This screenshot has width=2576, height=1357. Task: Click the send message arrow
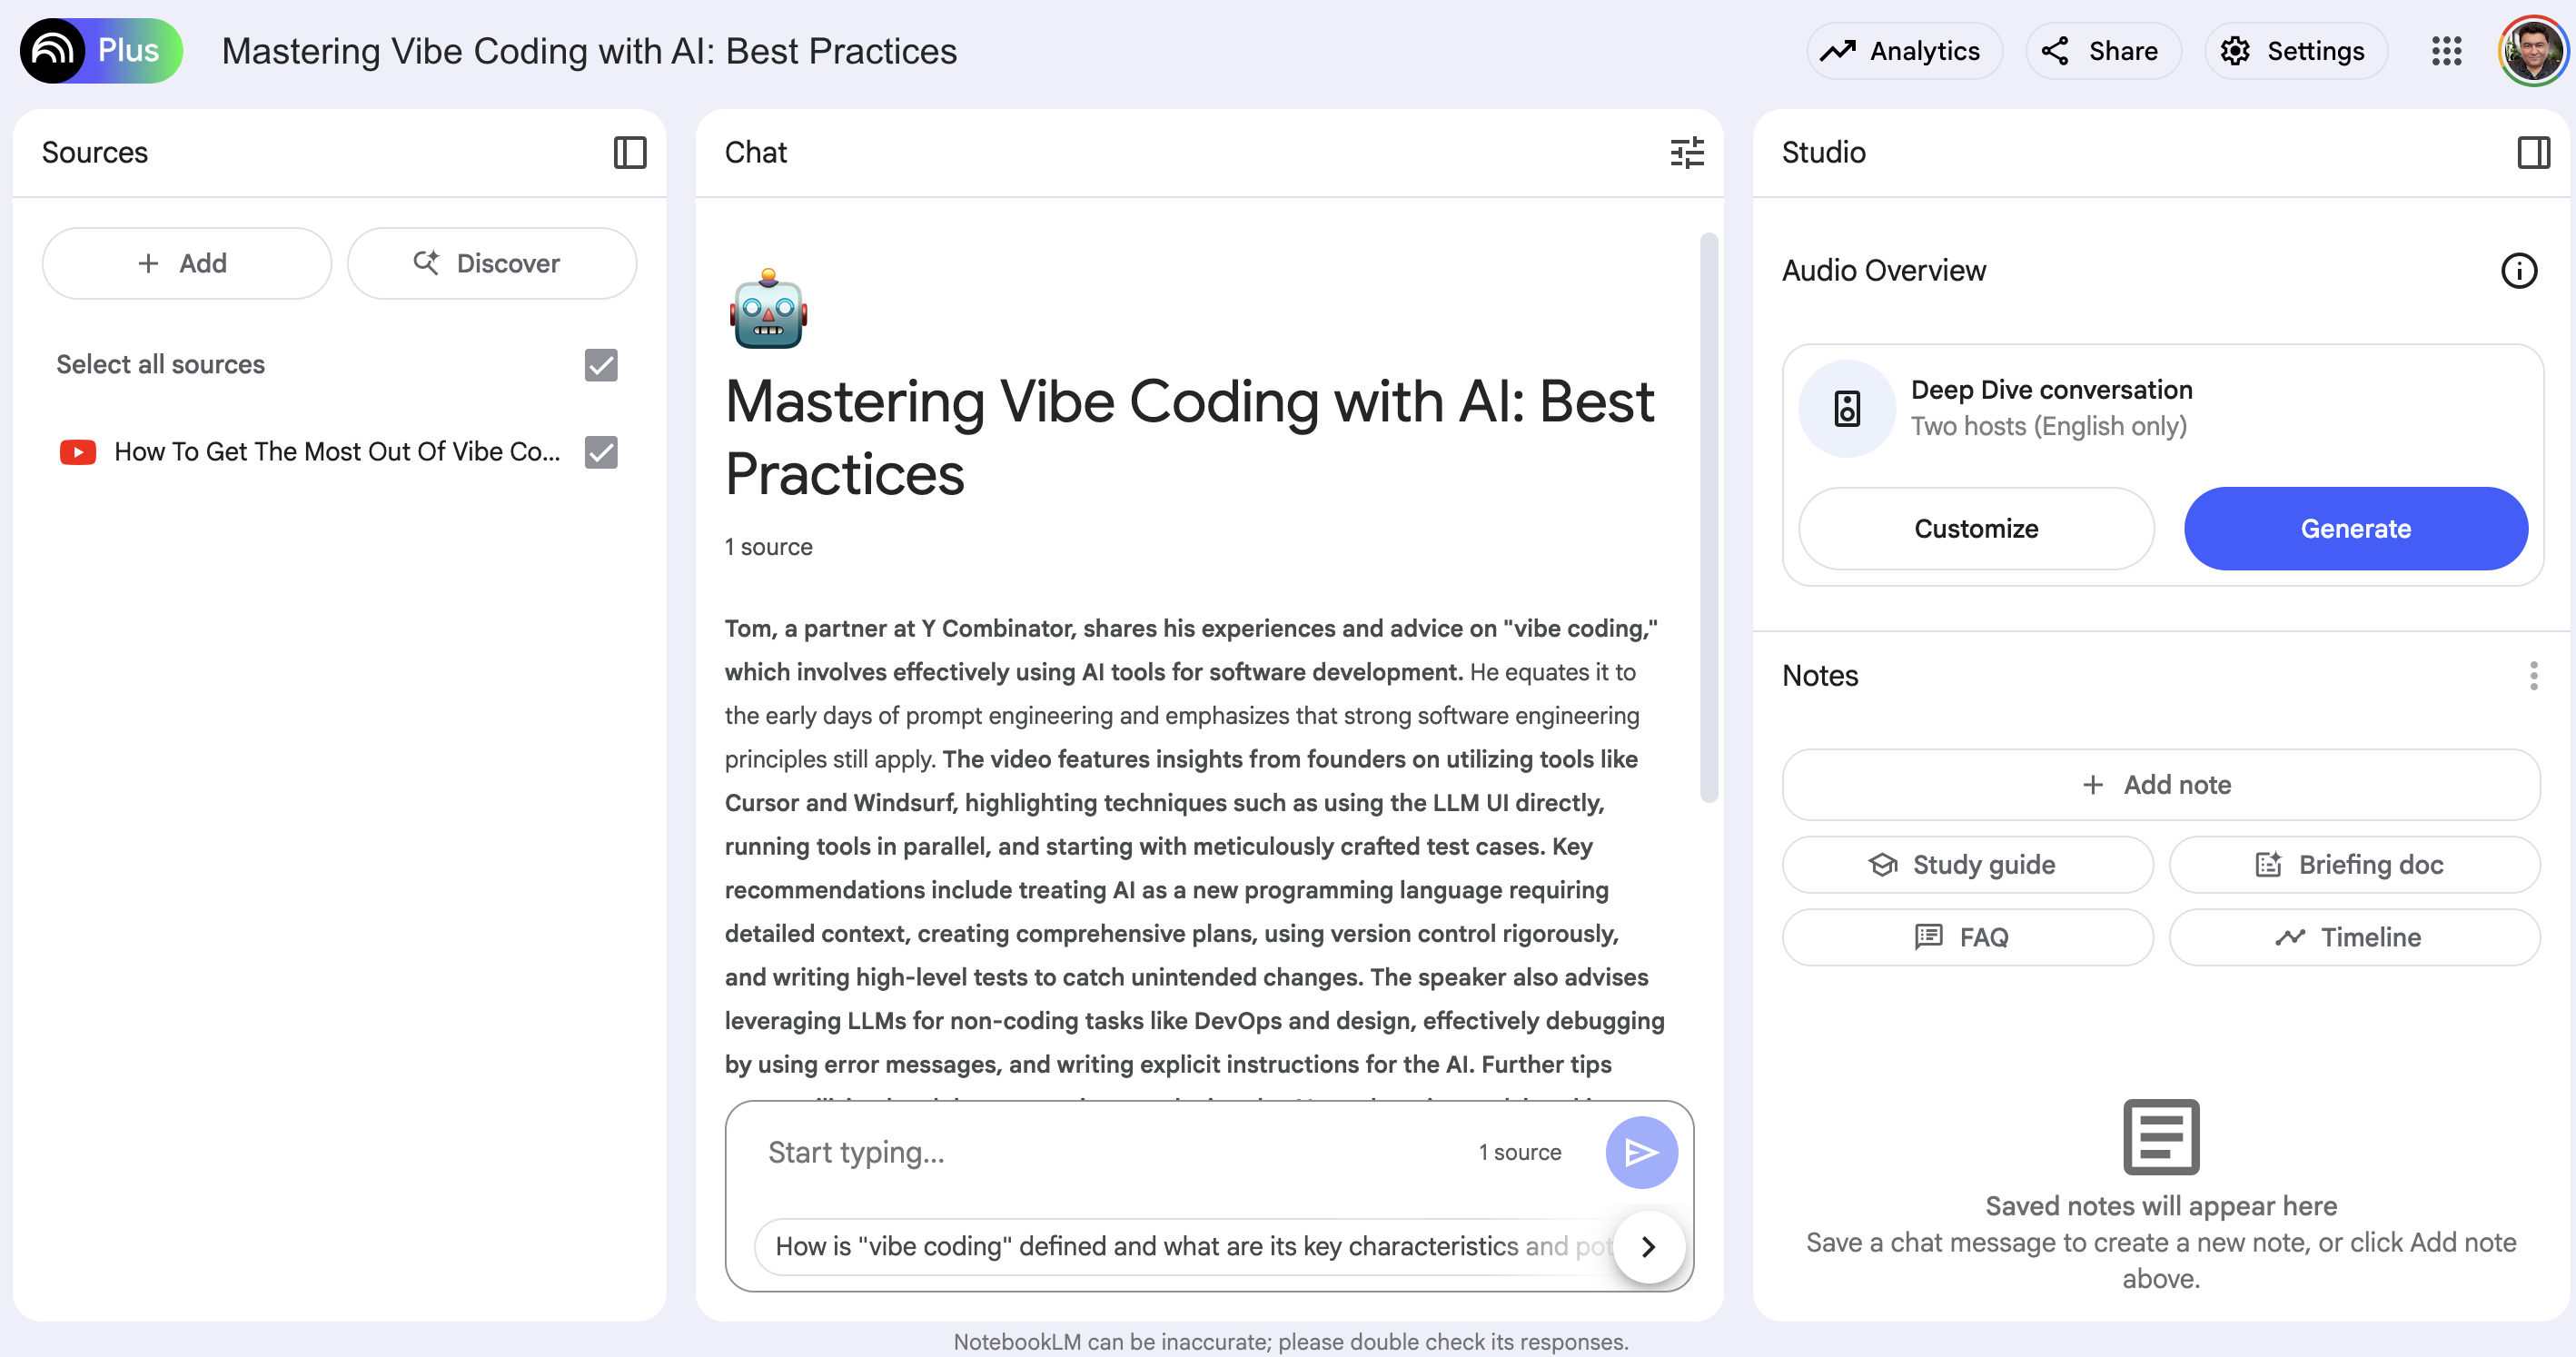coord(1641,1152)
